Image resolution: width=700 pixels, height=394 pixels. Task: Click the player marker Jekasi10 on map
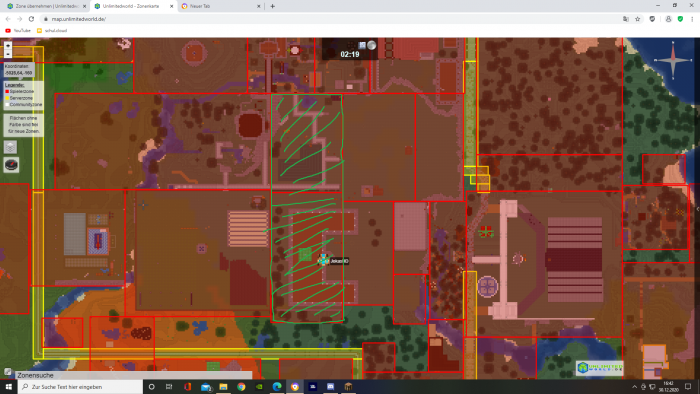pos(323,260)
